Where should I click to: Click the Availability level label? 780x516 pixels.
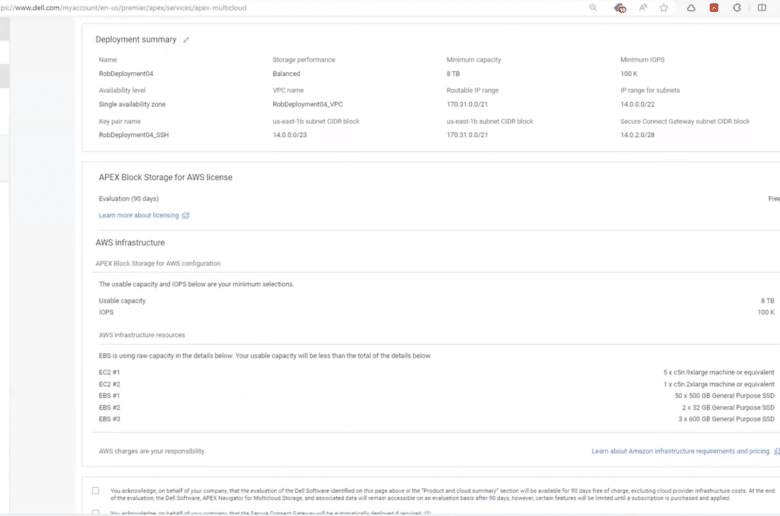tap(122, 91)
